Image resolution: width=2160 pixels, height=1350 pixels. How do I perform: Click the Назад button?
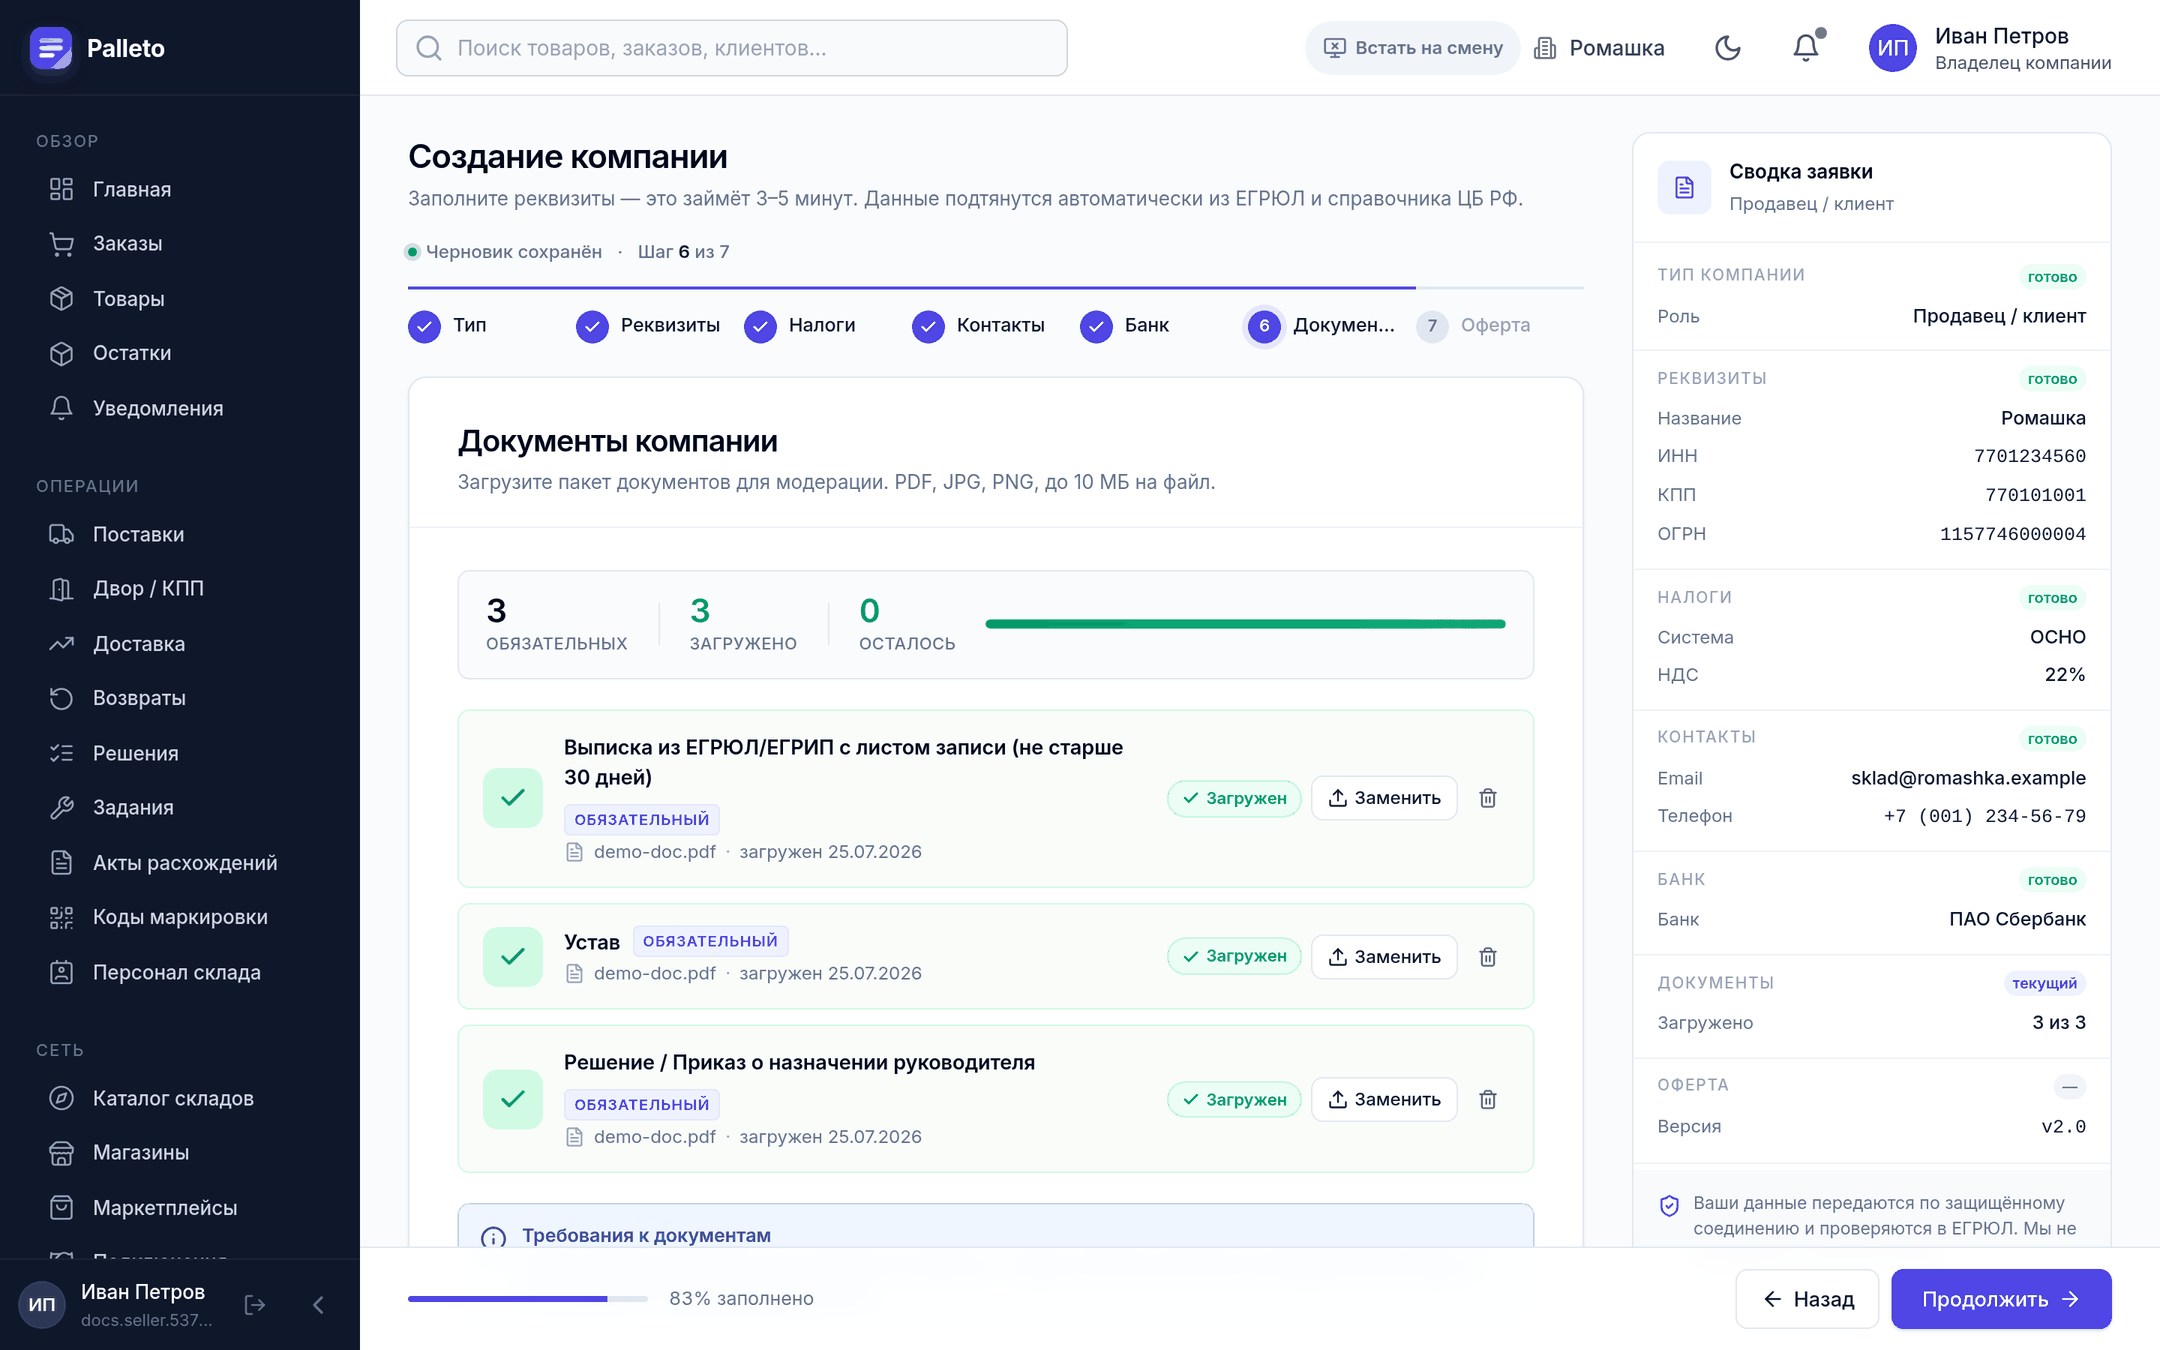click(1807, 1299)
